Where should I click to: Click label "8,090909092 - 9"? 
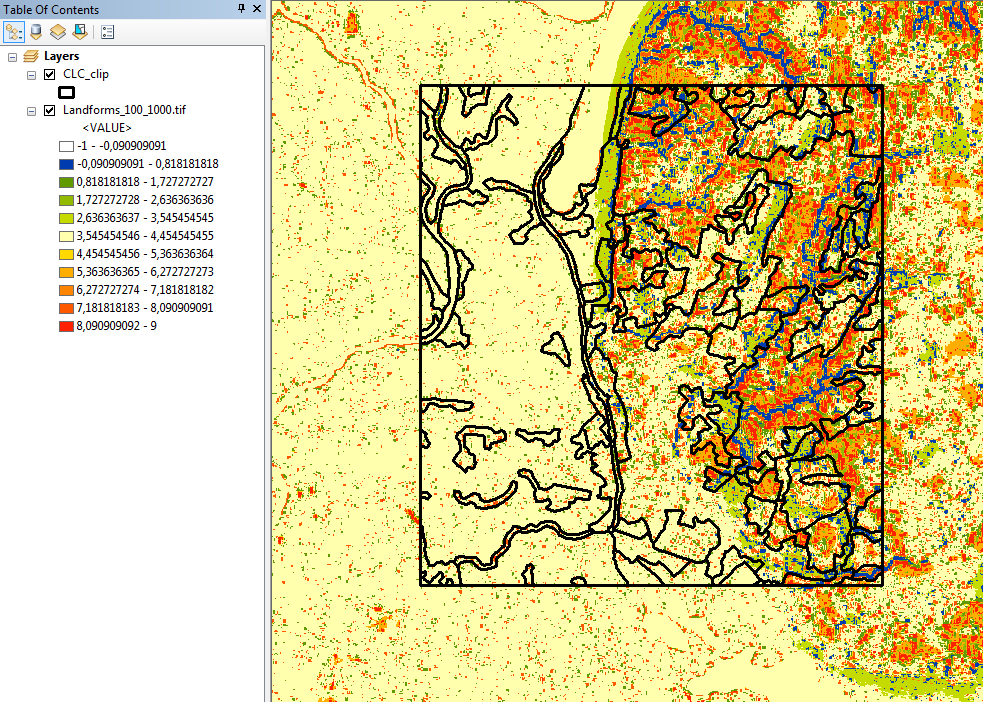point(117,326)
